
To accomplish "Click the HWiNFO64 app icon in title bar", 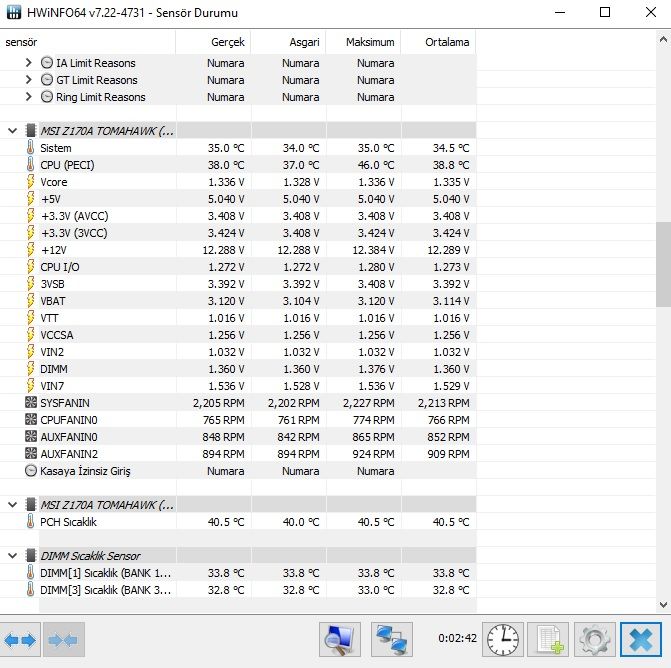I will pos(14,12).
